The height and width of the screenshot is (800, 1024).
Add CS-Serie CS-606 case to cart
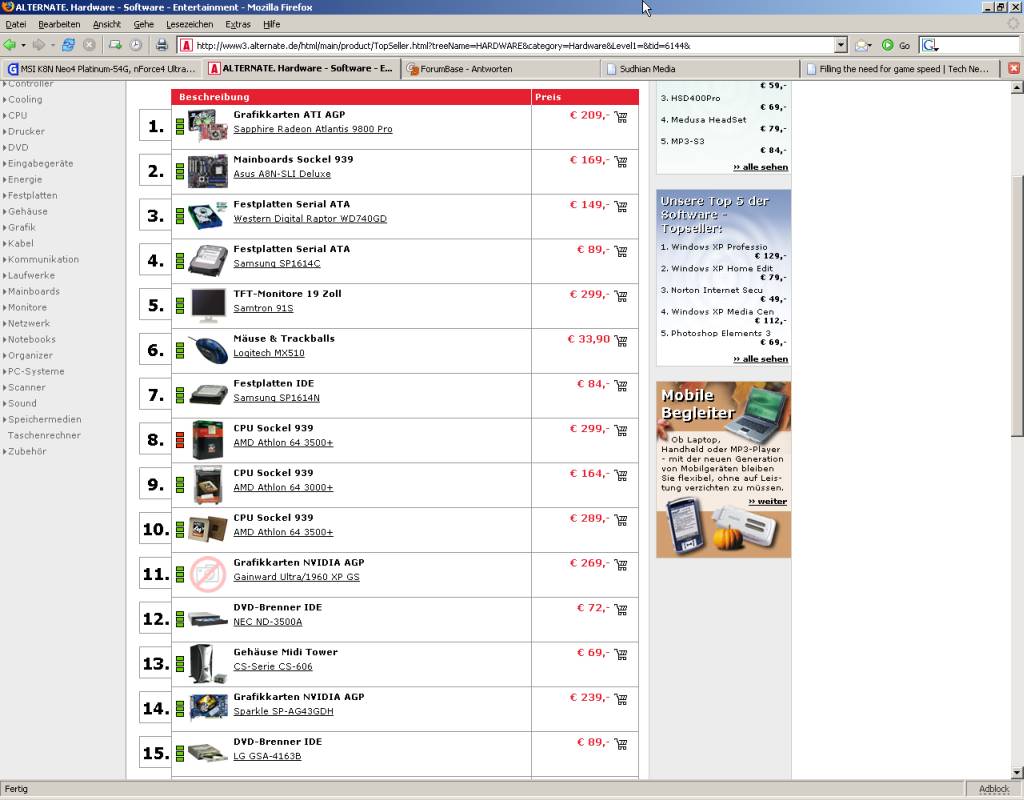[620, 654]
